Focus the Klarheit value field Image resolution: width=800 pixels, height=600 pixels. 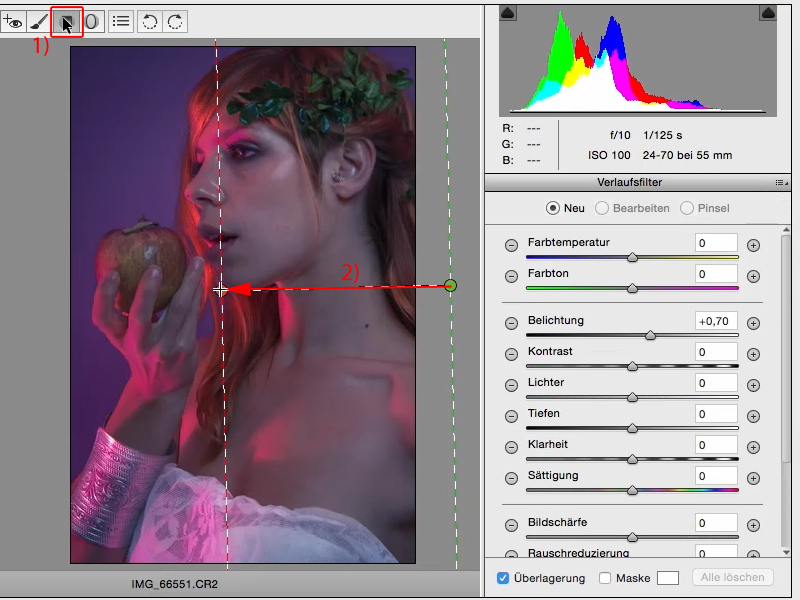[716, 445]
